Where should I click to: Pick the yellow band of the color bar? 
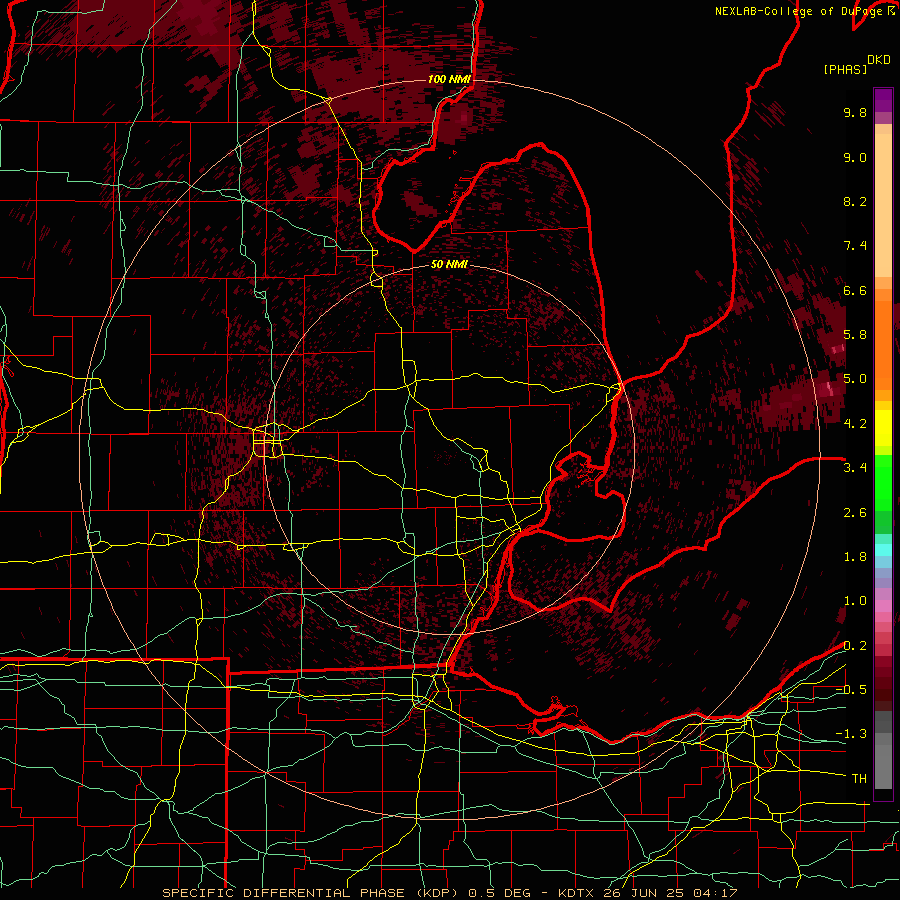pyautogui.click(x=883, y=428)
